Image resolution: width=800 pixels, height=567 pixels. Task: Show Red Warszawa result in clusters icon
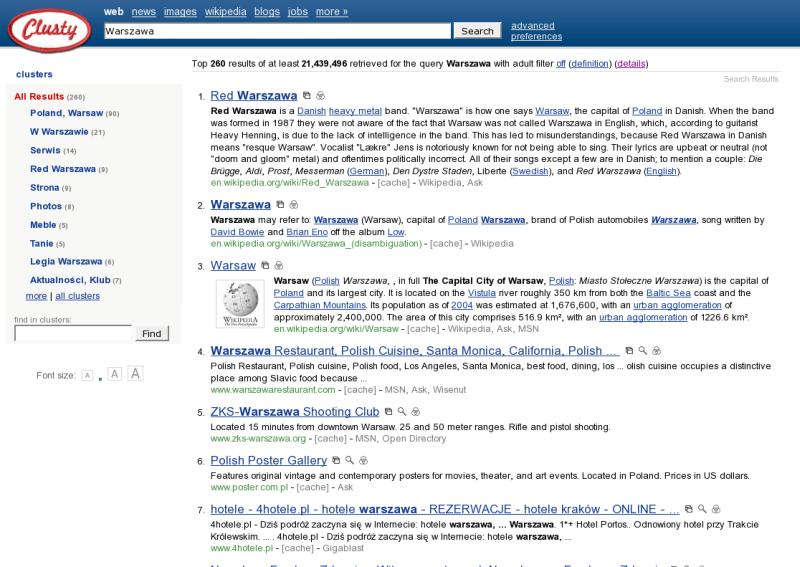(x=320, y=95)
